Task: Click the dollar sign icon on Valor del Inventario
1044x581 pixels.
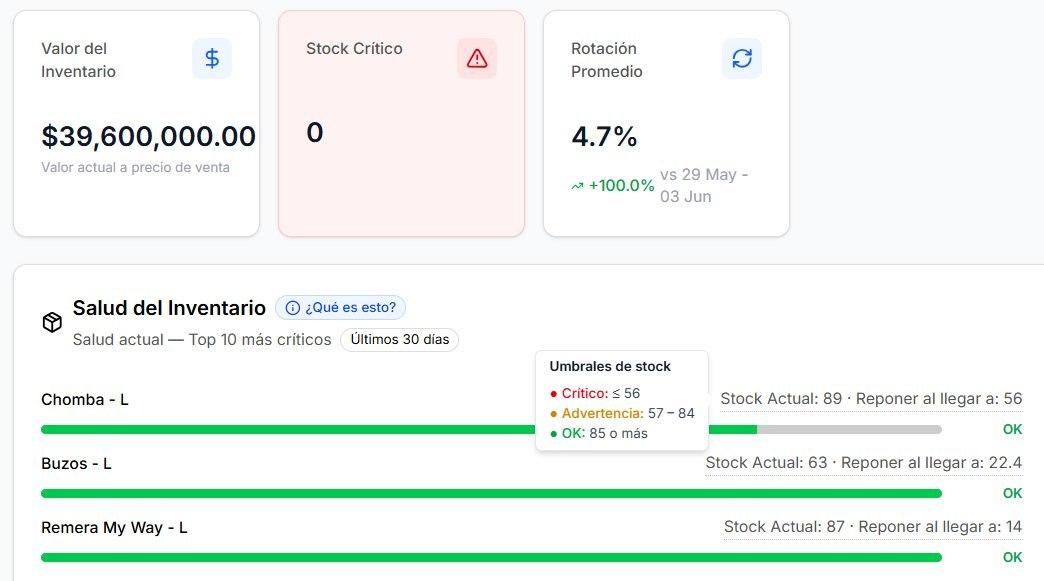Action: pos(212,59)
